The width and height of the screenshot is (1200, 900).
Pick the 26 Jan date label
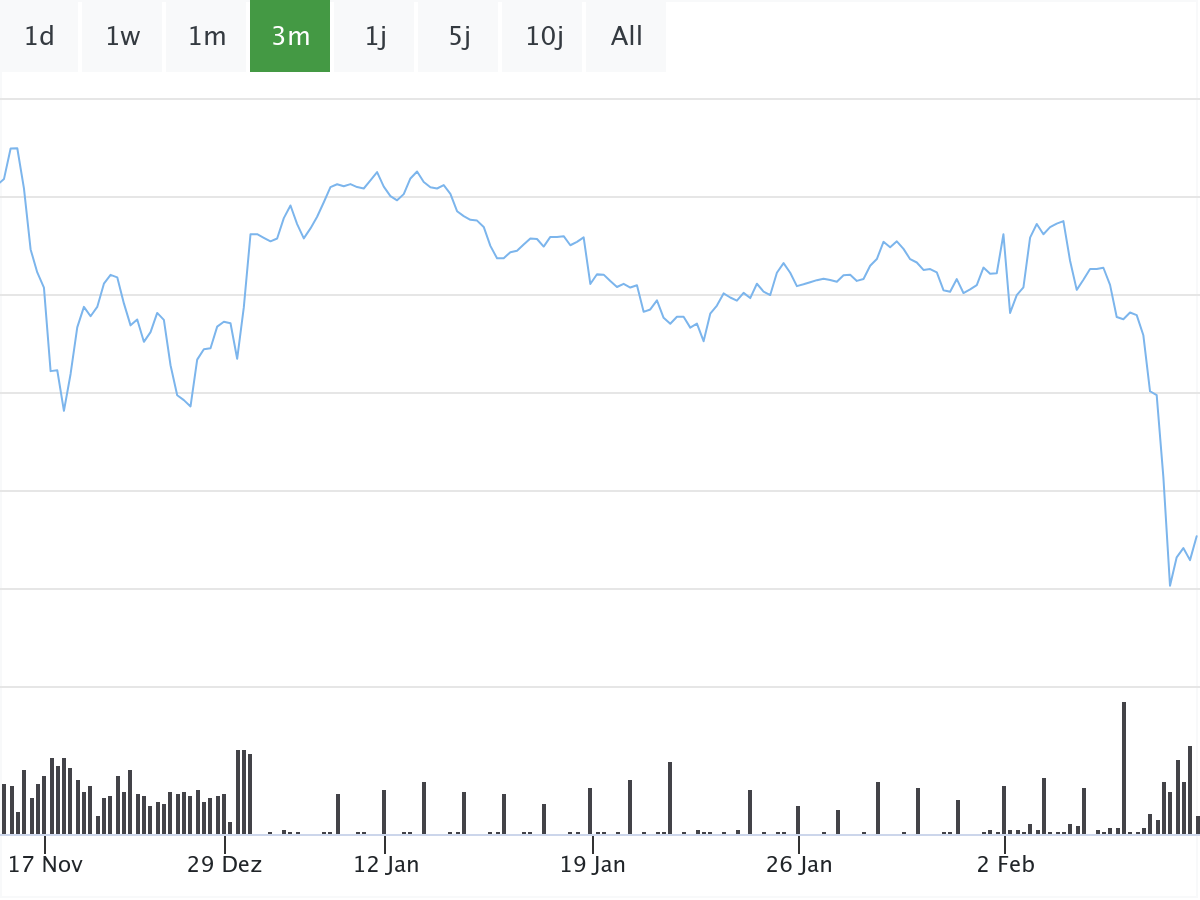799,864
